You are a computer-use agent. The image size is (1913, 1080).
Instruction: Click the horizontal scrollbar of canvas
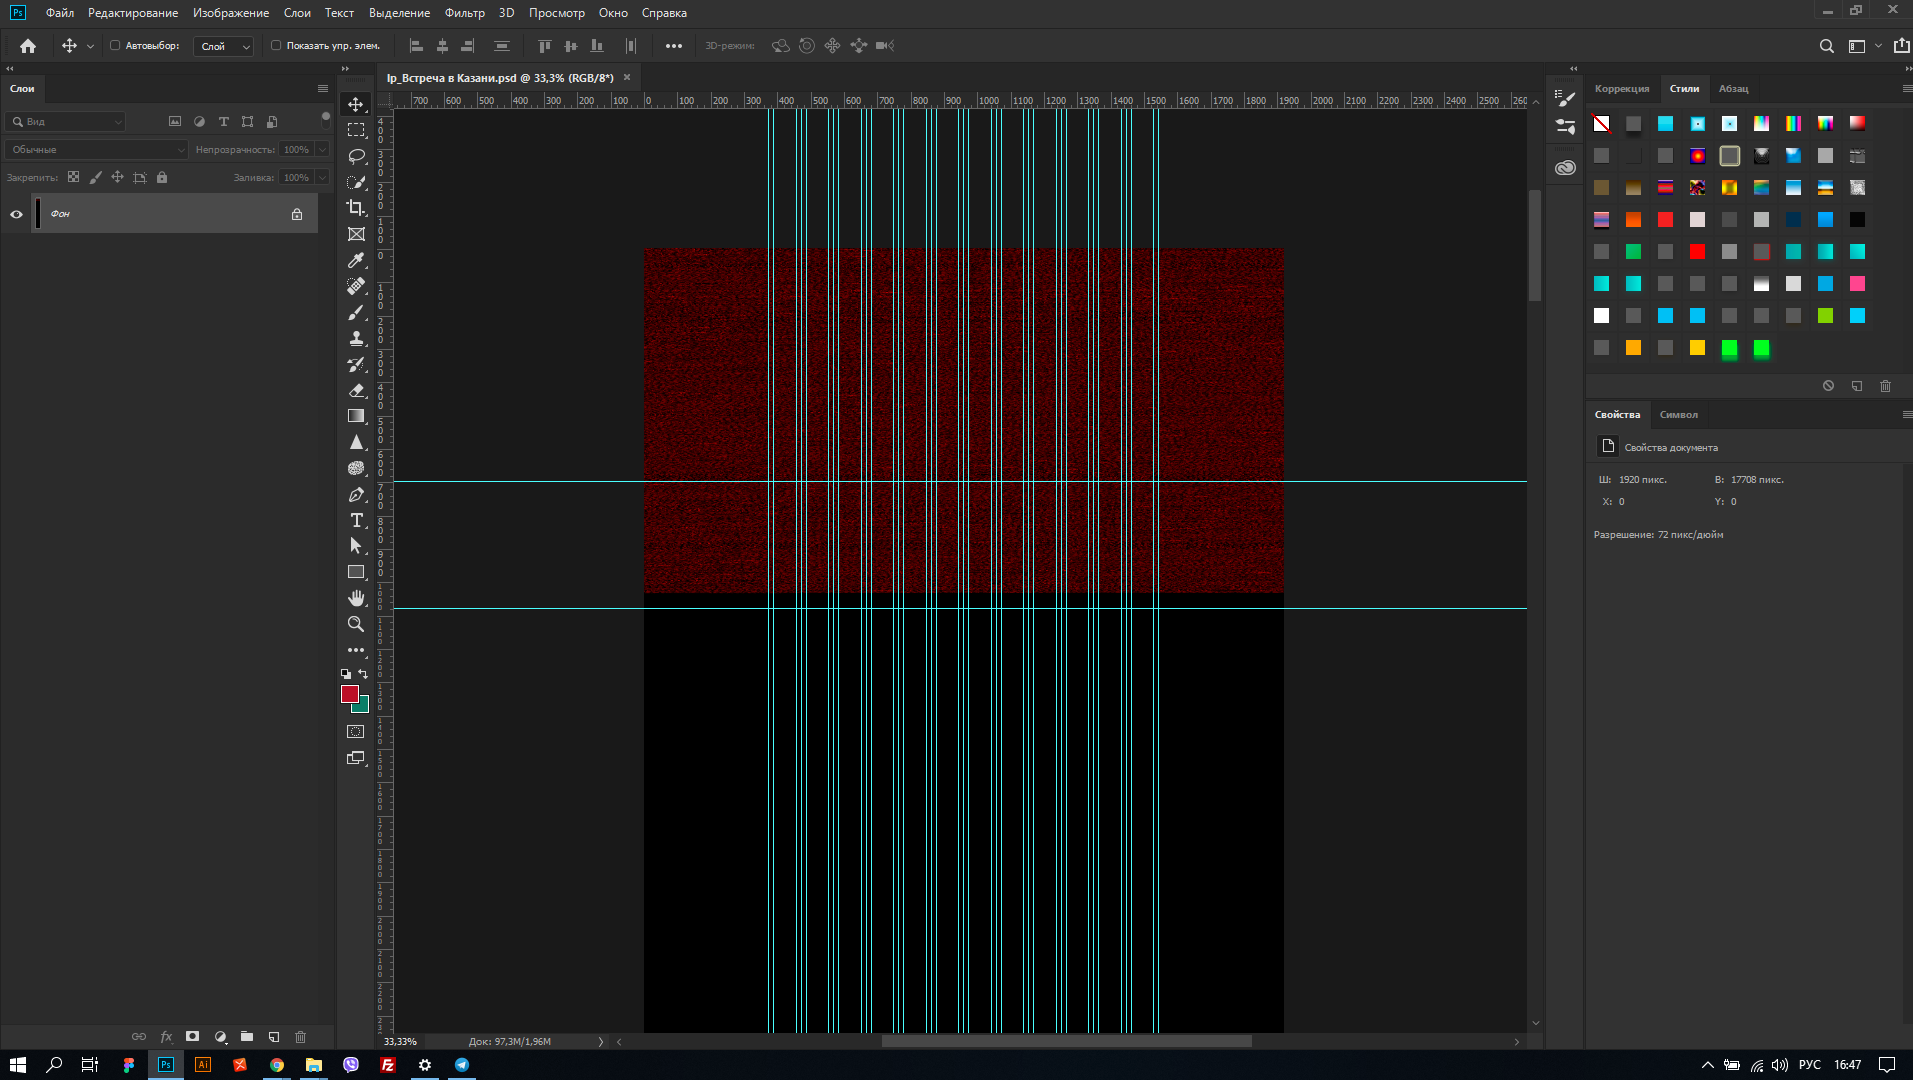click(1067, 1041)
